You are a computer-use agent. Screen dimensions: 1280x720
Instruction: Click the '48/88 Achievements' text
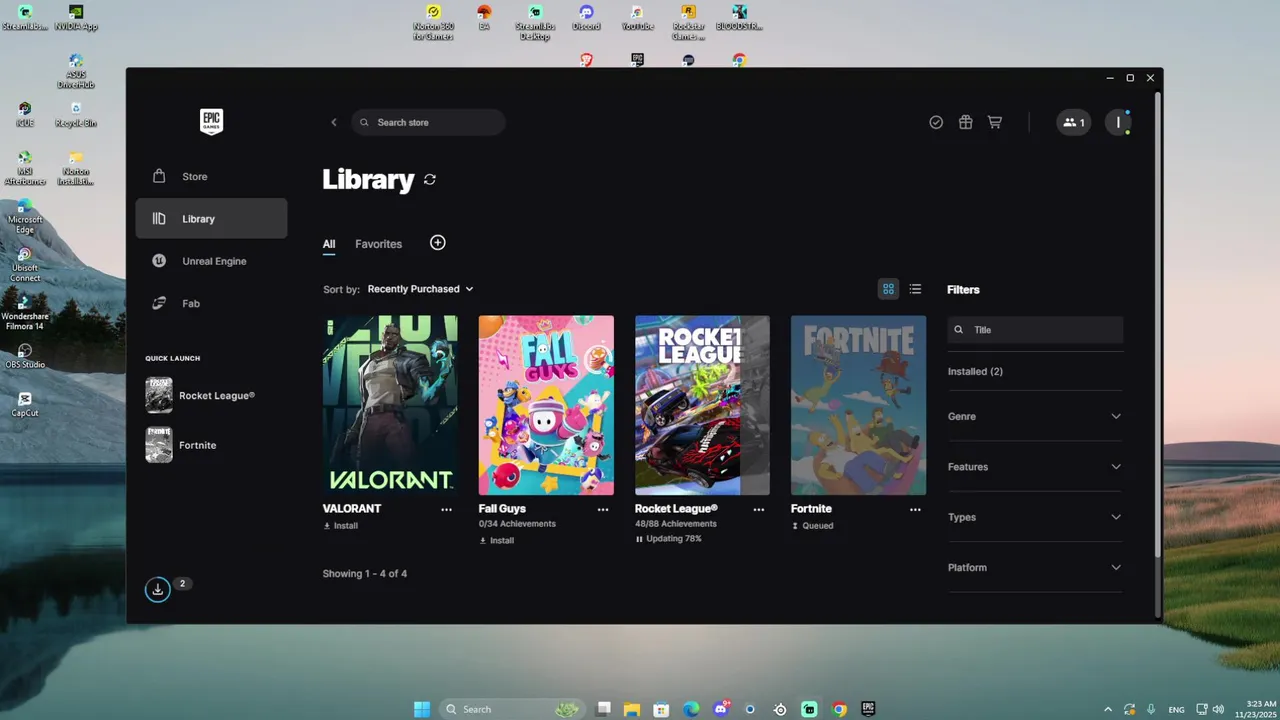(x=675, y=524)
